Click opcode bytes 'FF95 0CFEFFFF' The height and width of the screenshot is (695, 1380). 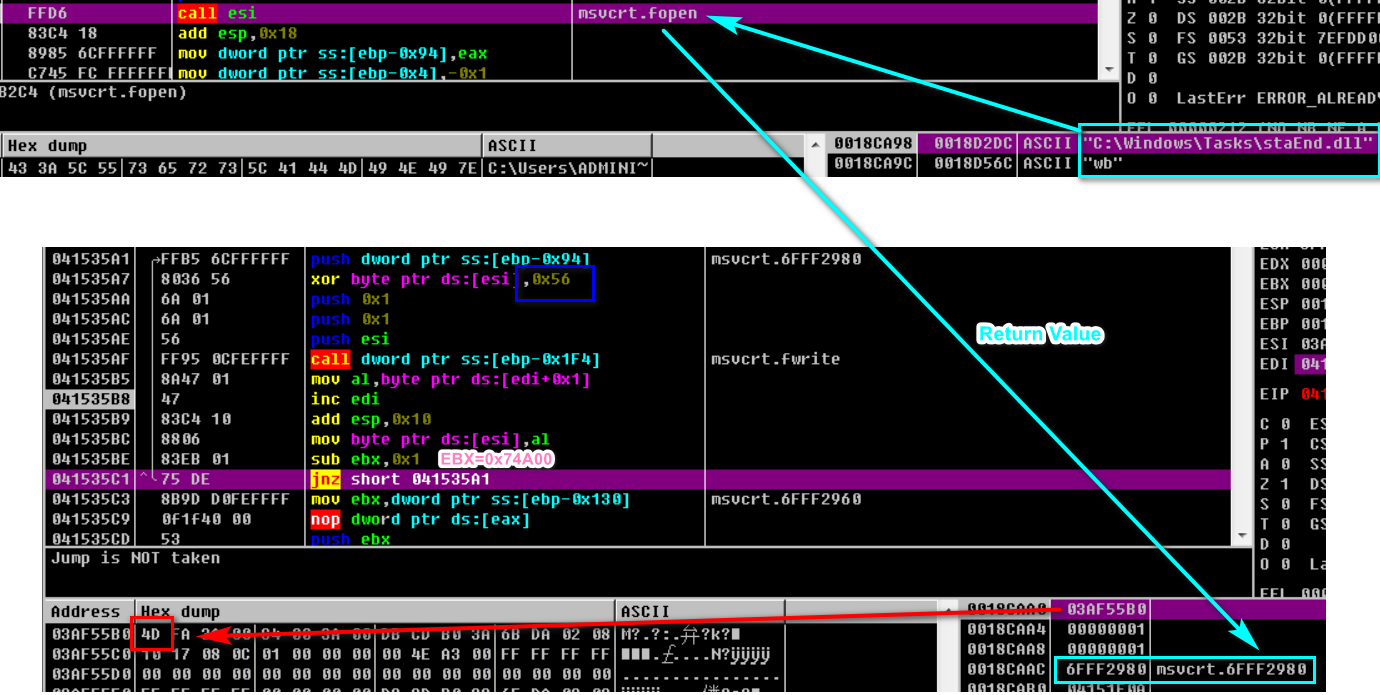point(225,359)
